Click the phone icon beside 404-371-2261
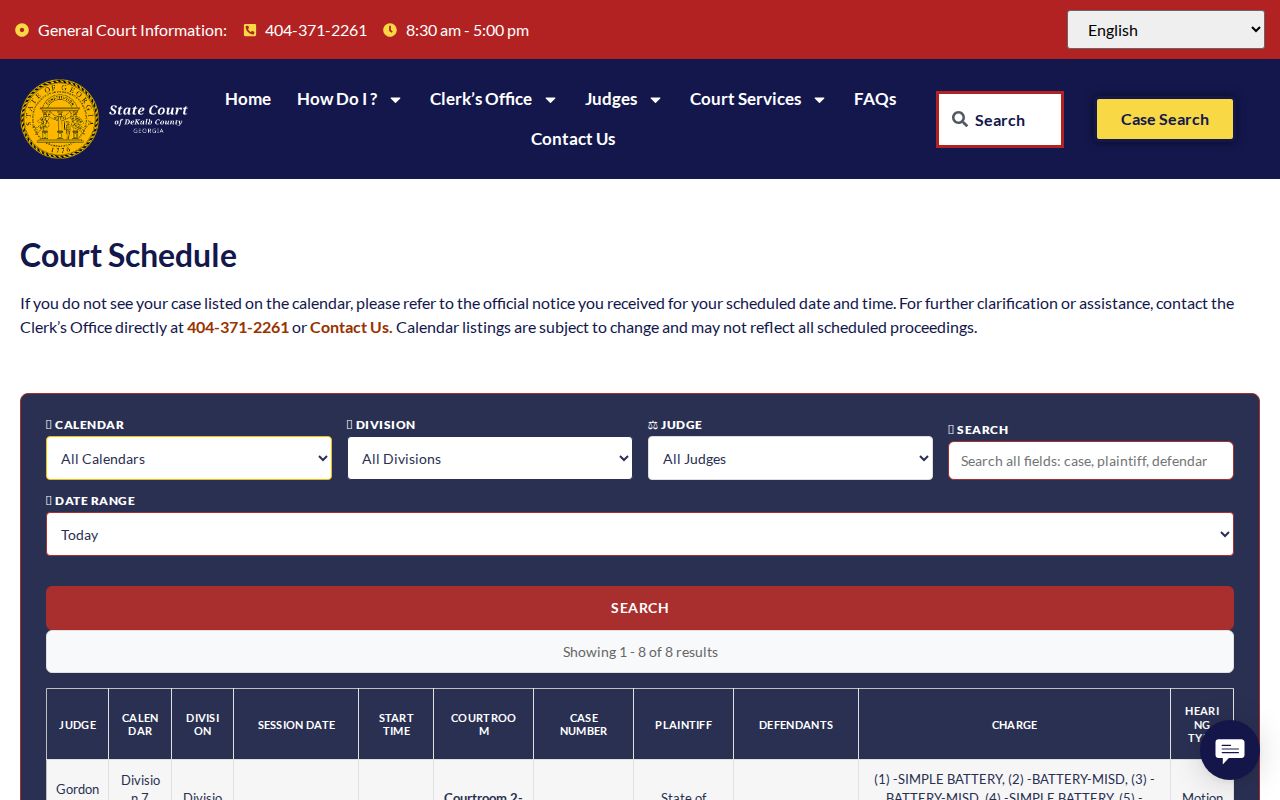The image size is (1280, 800). point(250,30)
